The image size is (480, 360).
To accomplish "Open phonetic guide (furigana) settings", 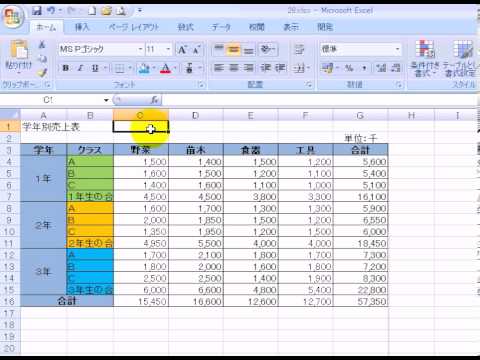I will click(189, 68).
